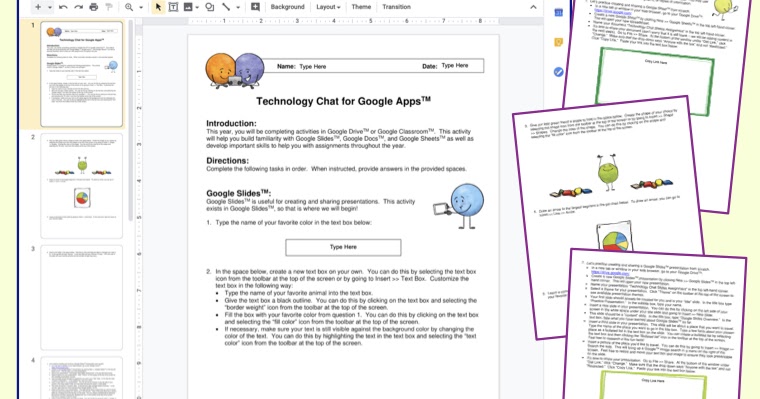Select the text box tool
The image size is (760, 399).
pos(173,7)
